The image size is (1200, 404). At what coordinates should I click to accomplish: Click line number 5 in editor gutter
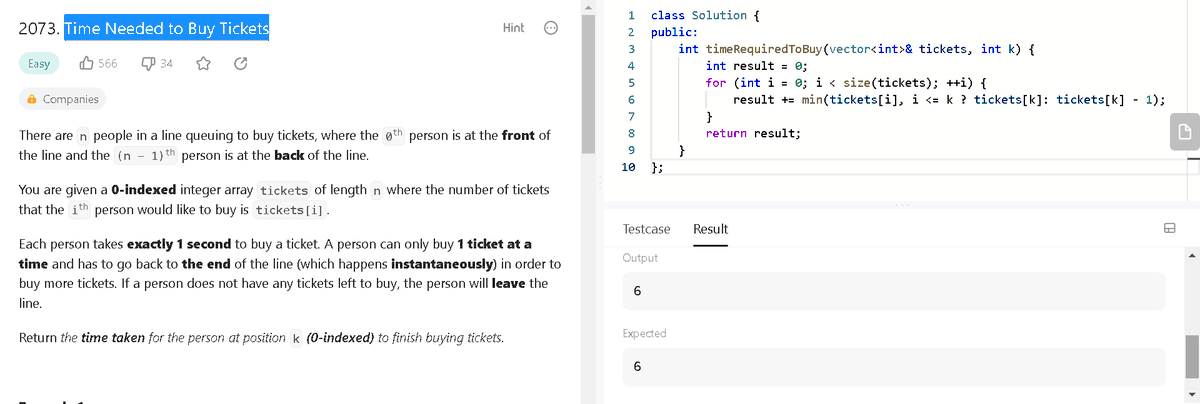click(x=631, y=82)
